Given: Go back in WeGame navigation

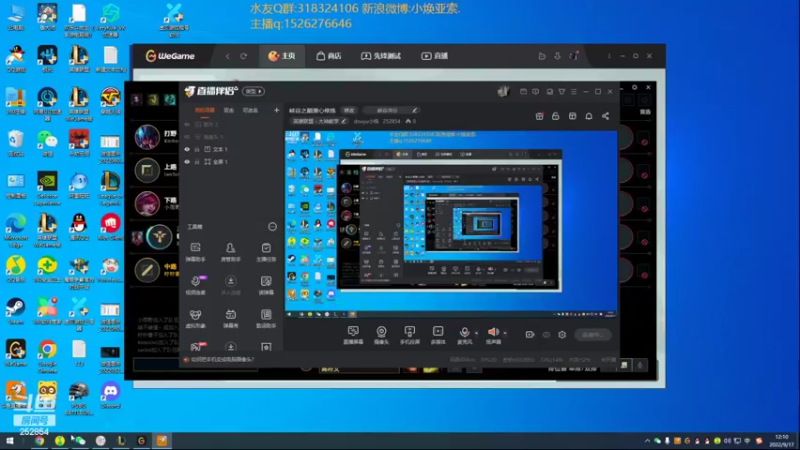Looking at the screenshot, I should [228, 56].
